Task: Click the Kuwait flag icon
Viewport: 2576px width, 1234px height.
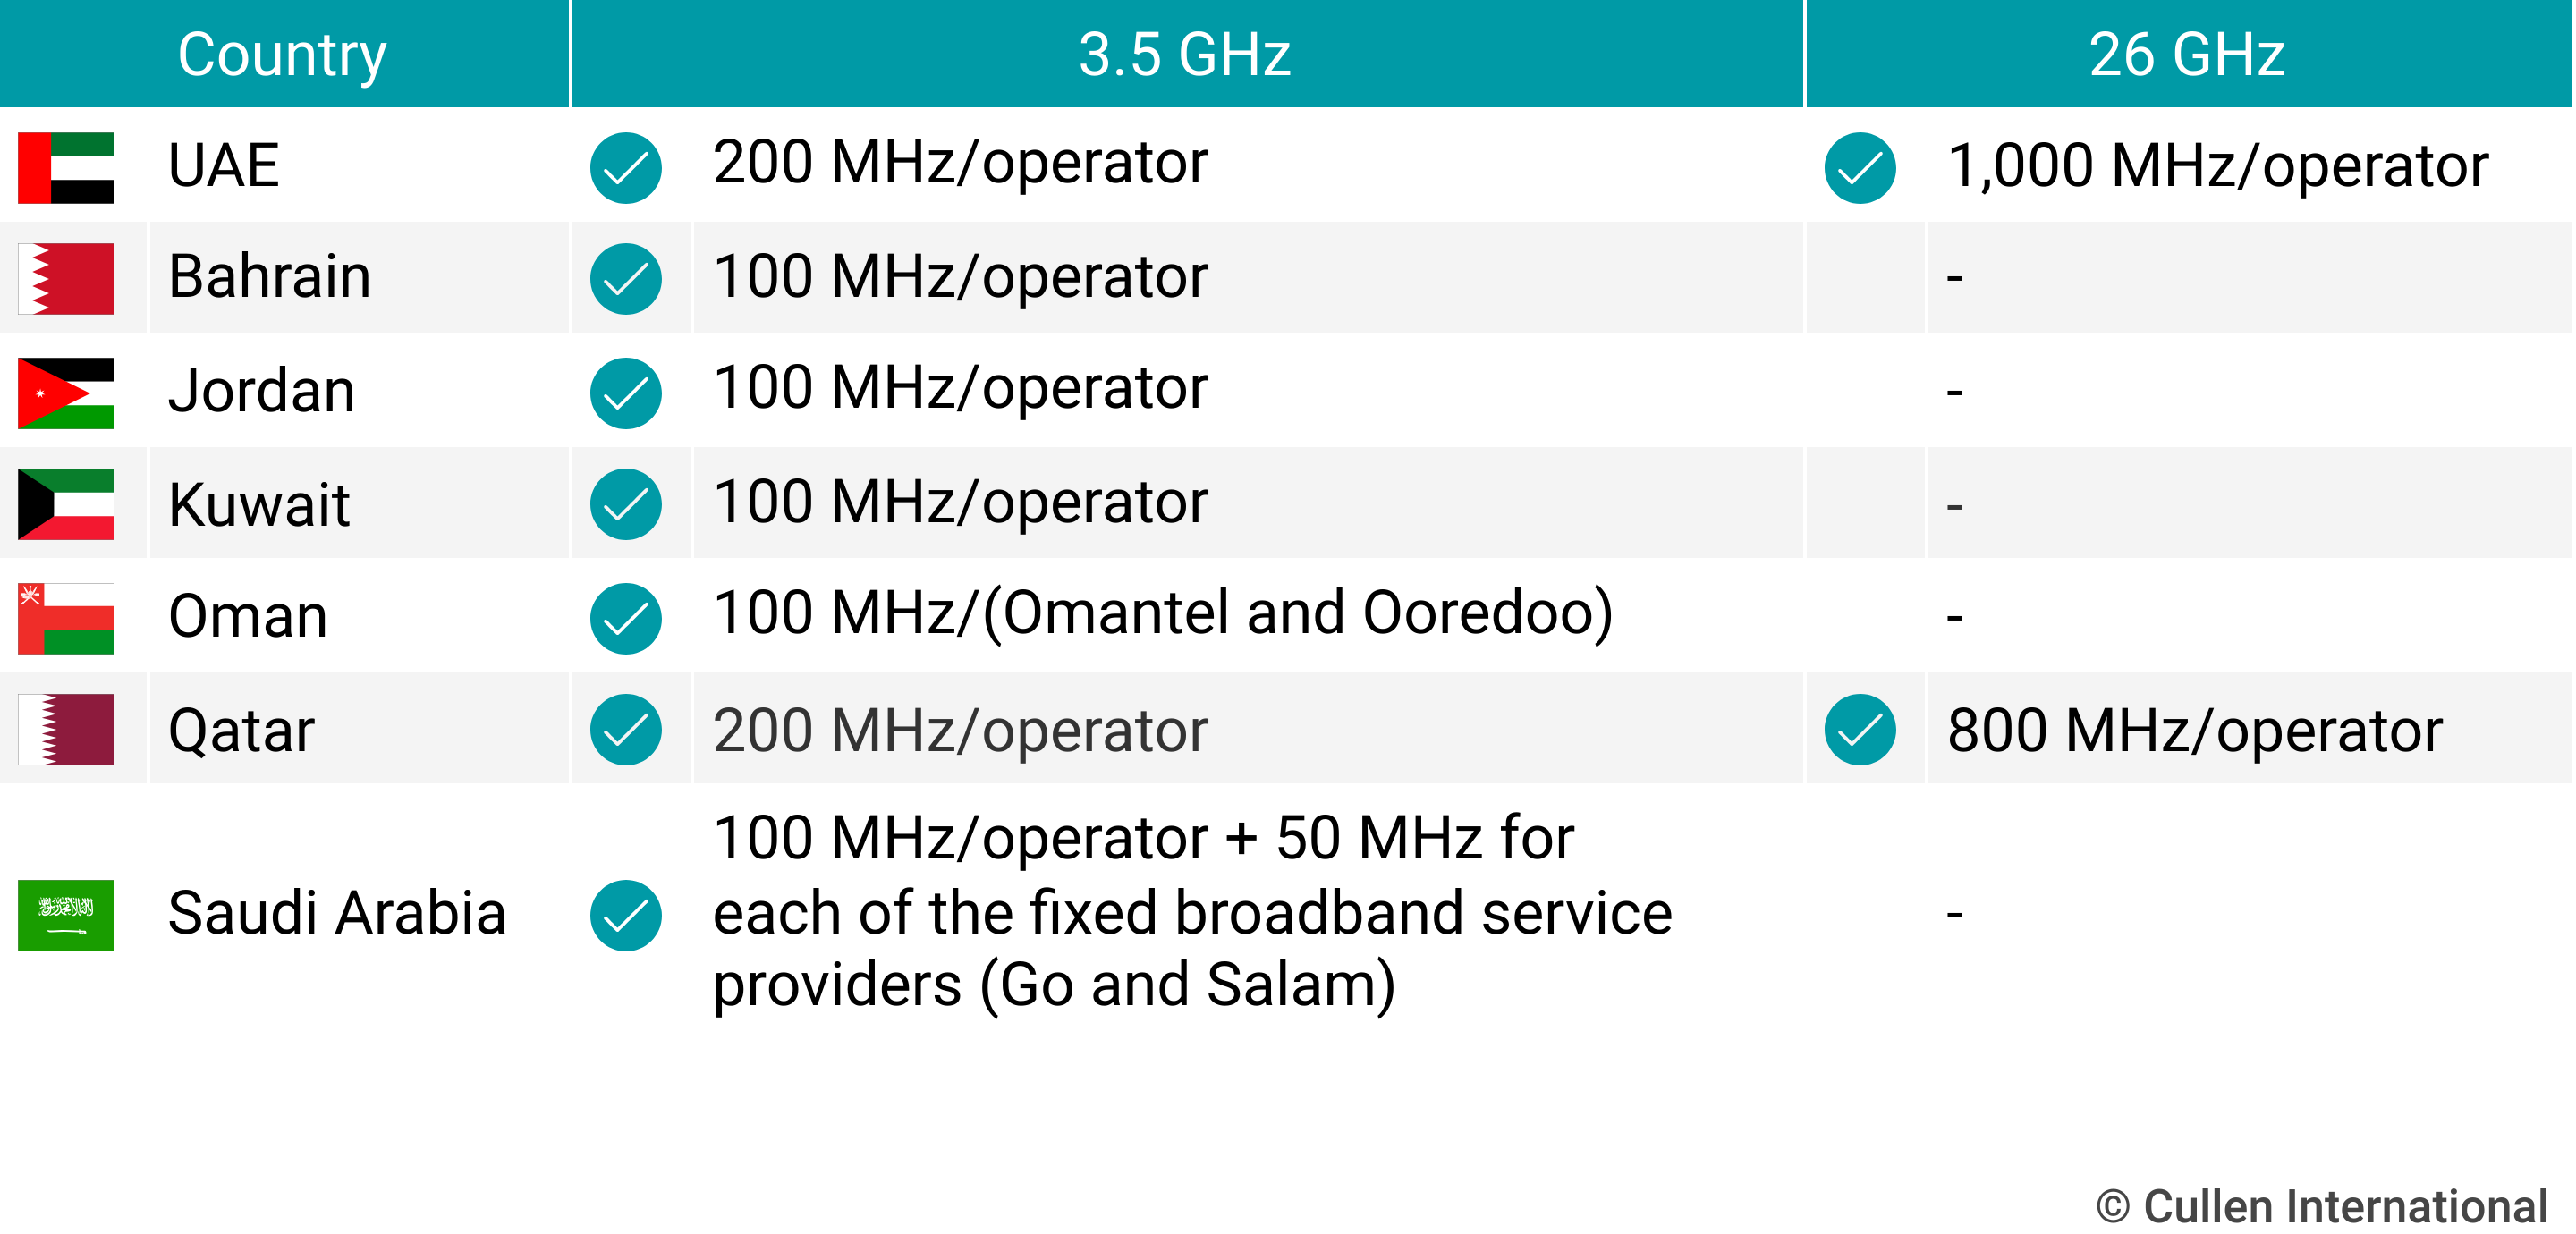Action: [66, 503]
